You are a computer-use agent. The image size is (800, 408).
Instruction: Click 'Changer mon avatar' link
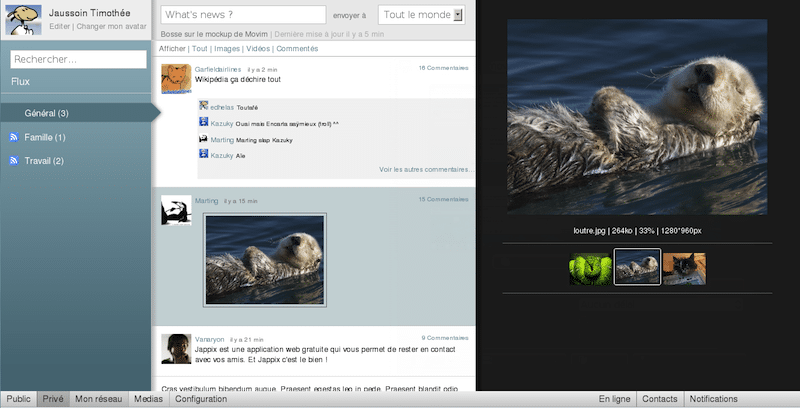tap(111, 27)
